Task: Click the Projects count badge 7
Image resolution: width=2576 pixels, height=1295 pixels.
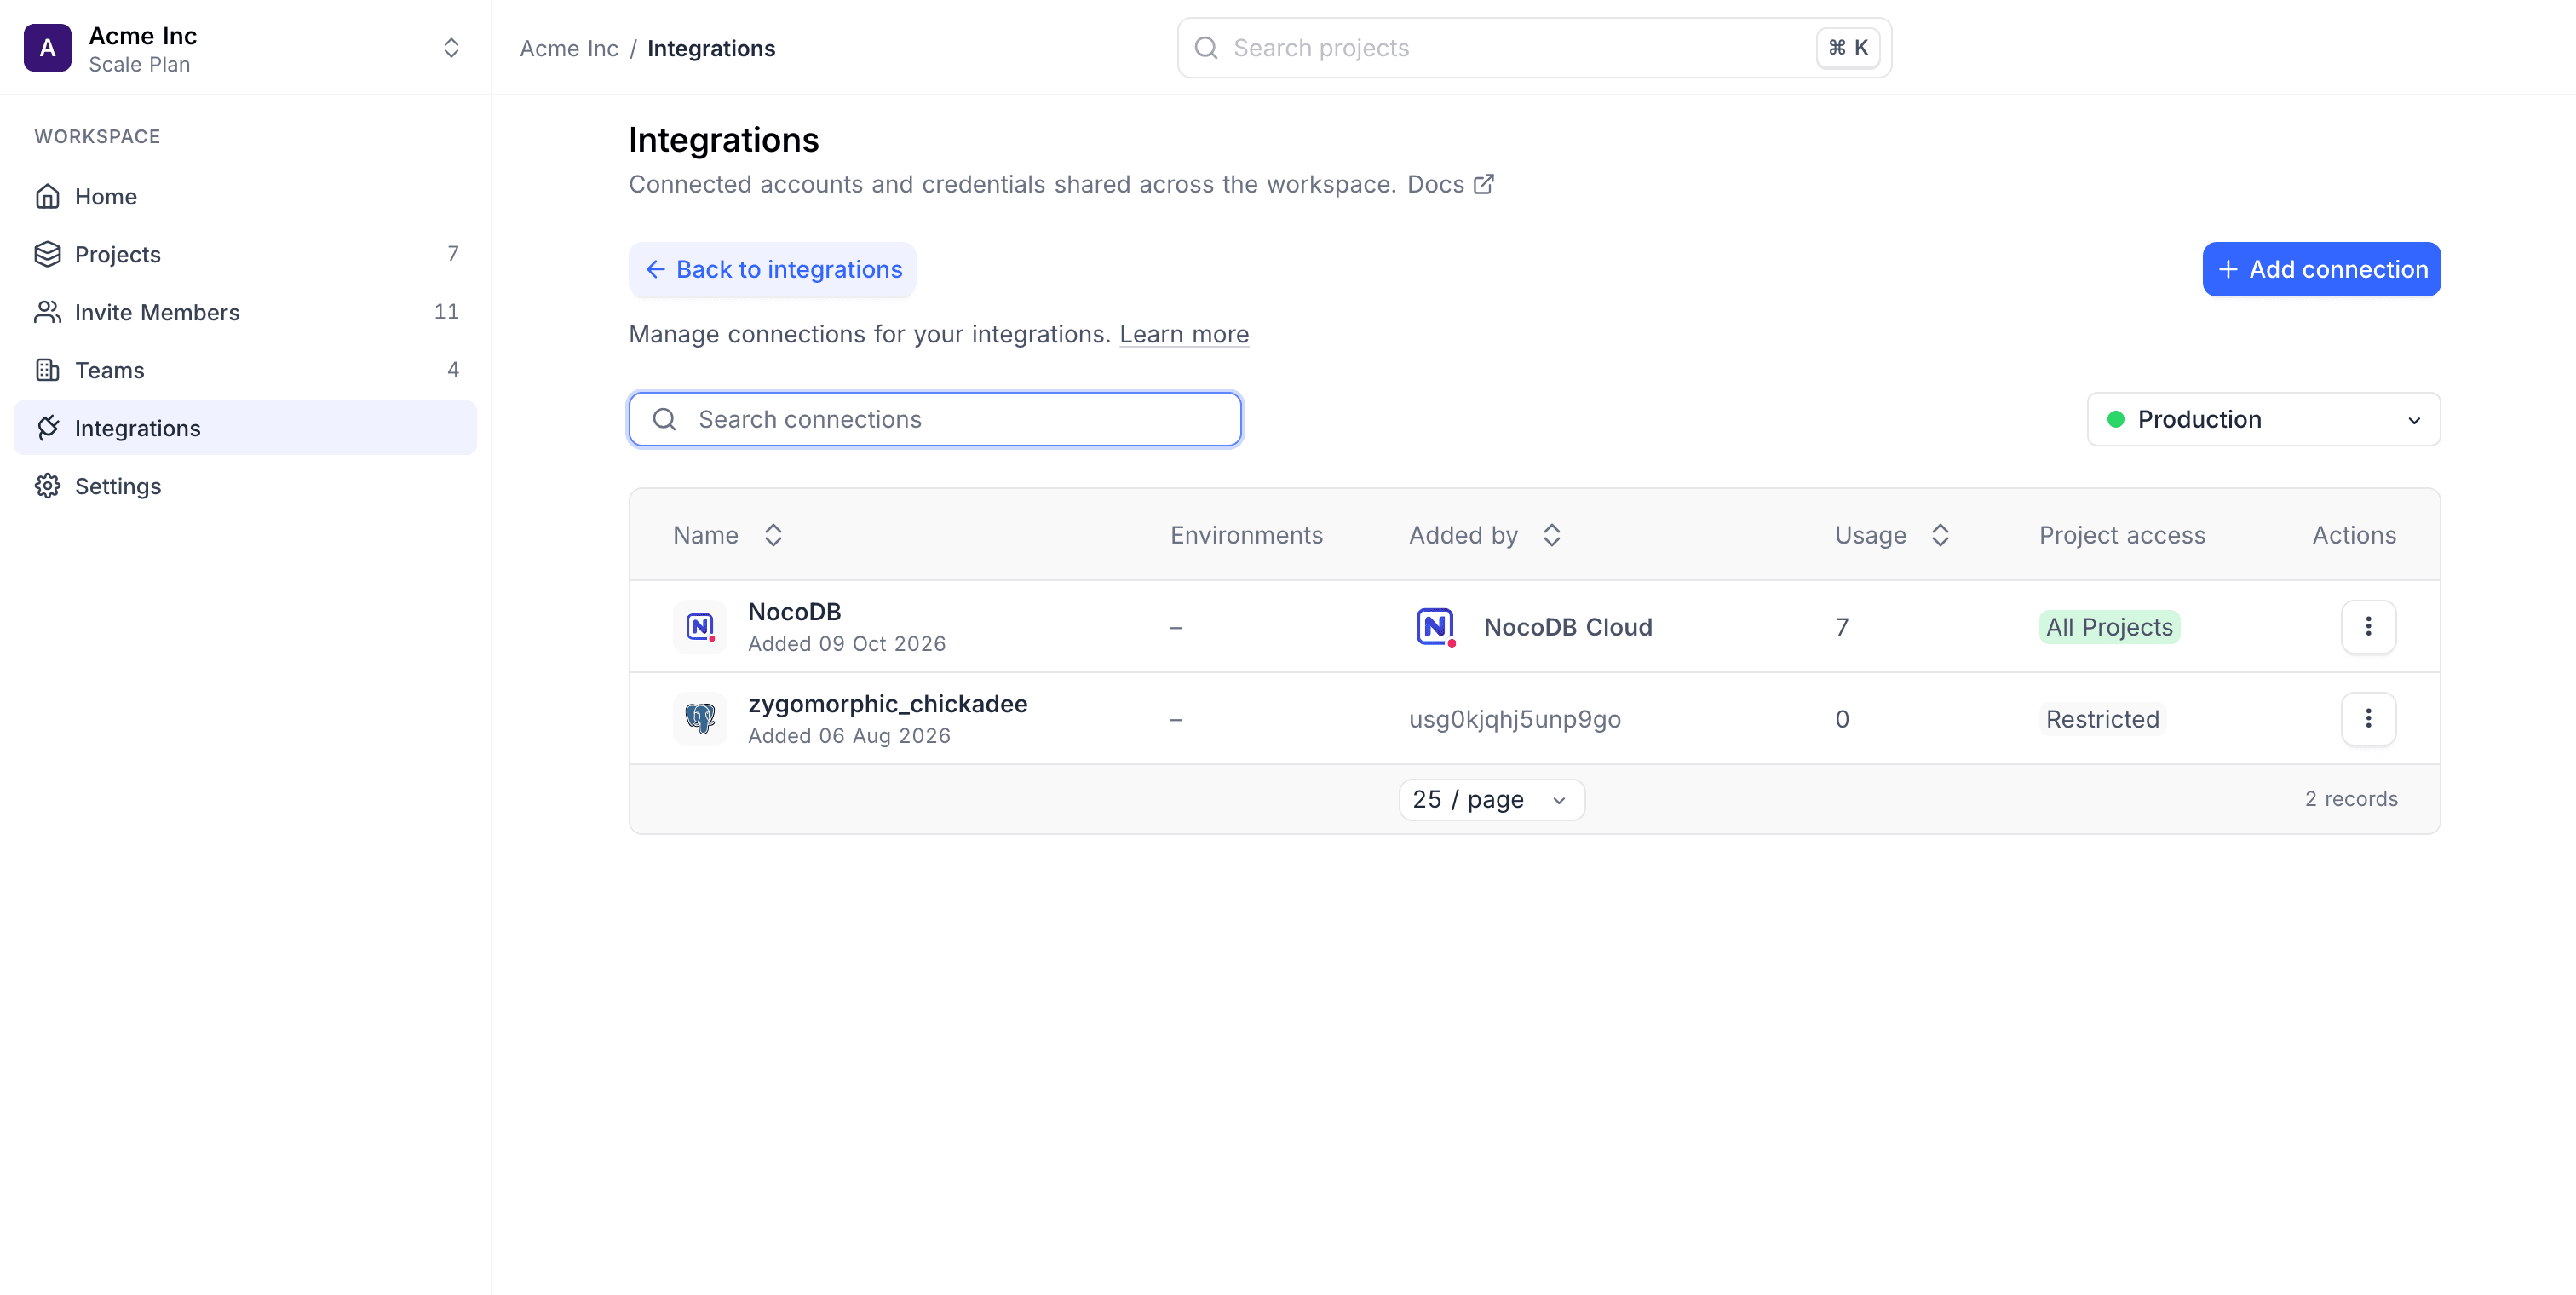Action: [x=453, y=254]
